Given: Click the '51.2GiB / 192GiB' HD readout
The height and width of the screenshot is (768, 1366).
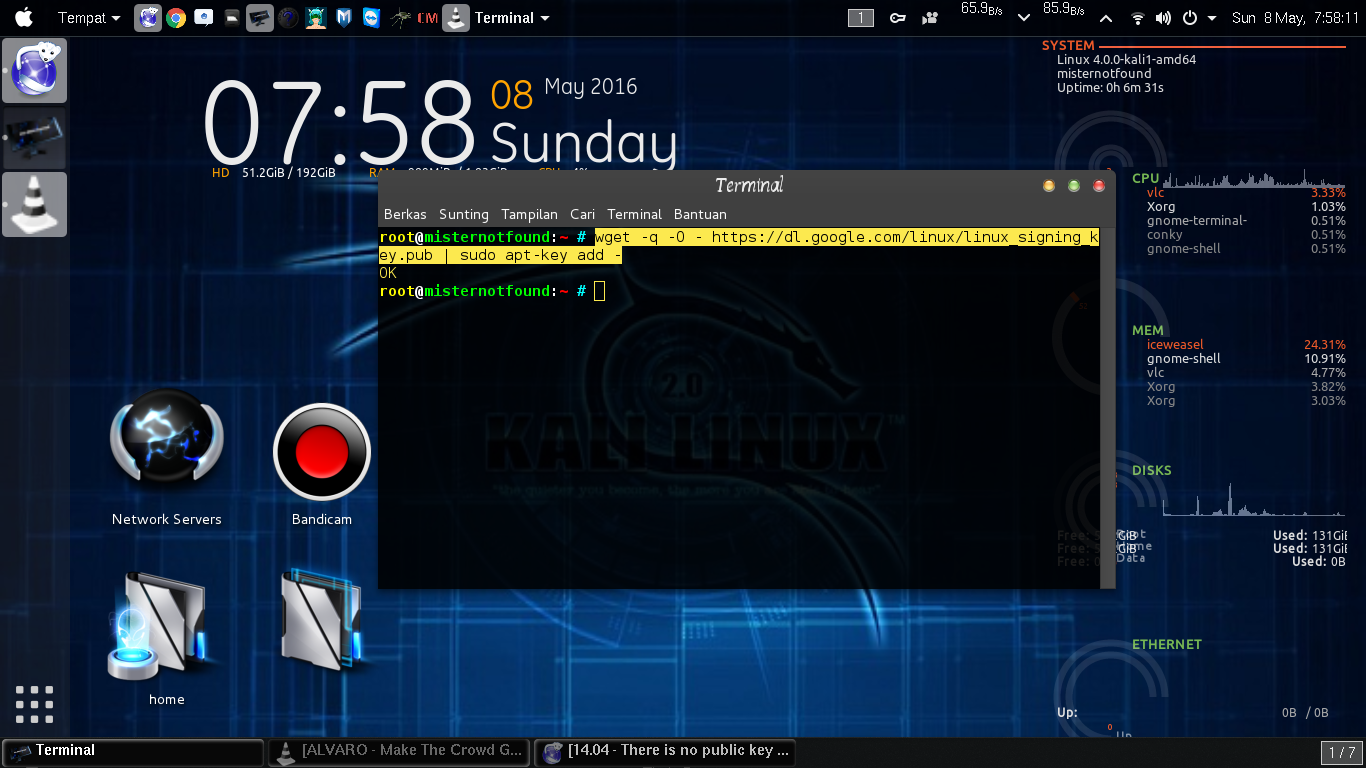Looking at the screenshot, I should (x=288, y=172).
